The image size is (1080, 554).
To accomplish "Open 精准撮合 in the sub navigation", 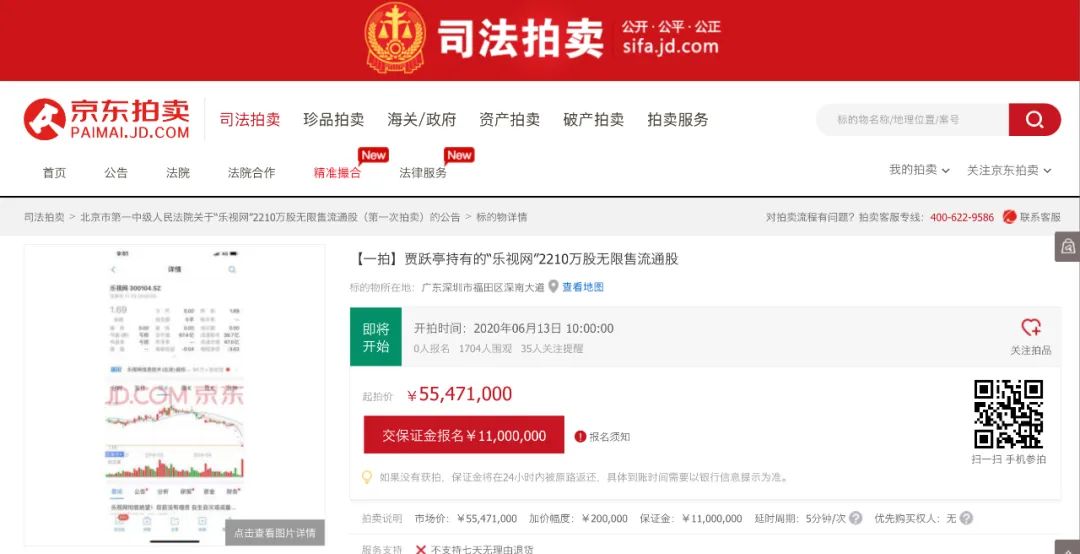I will click(x=337, y=173).
